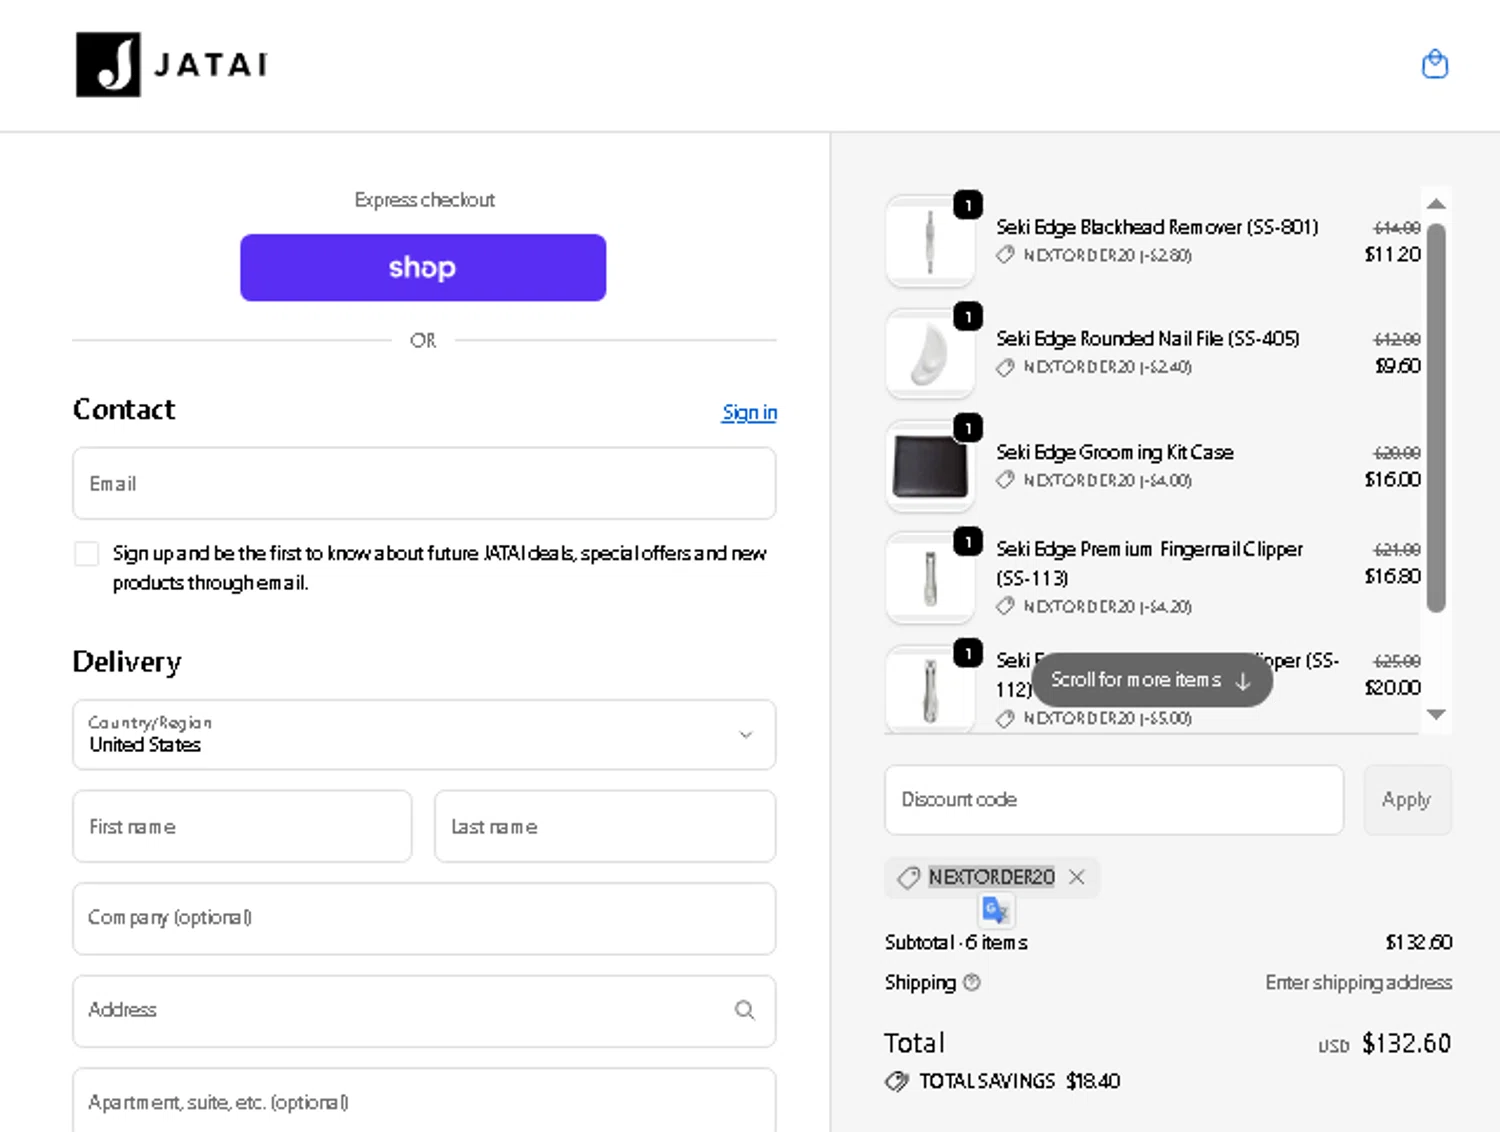Screen dimensions: 1500x1132
Task: Click the Express checkout heading
Action: pyautogui.click(x=424, y=200)
